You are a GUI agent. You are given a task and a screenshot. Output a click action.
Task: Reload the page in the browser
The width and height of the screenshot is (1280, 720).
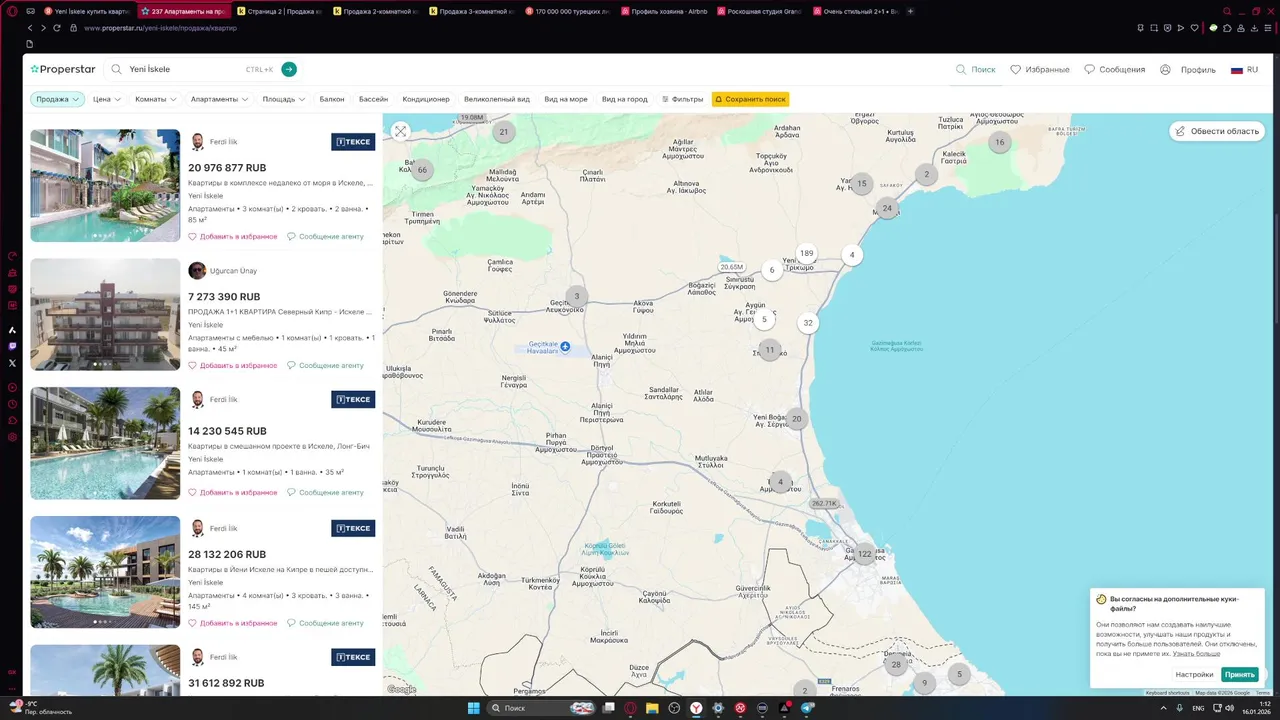57,28
